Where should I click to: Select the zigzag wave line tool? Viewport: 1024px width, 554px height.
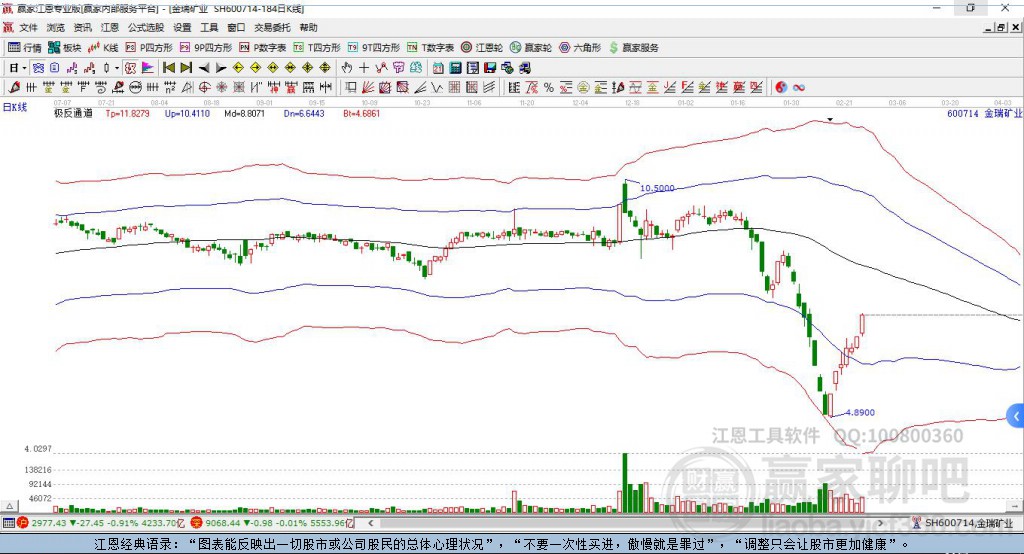pyautogui.click(x=436, y=88)
